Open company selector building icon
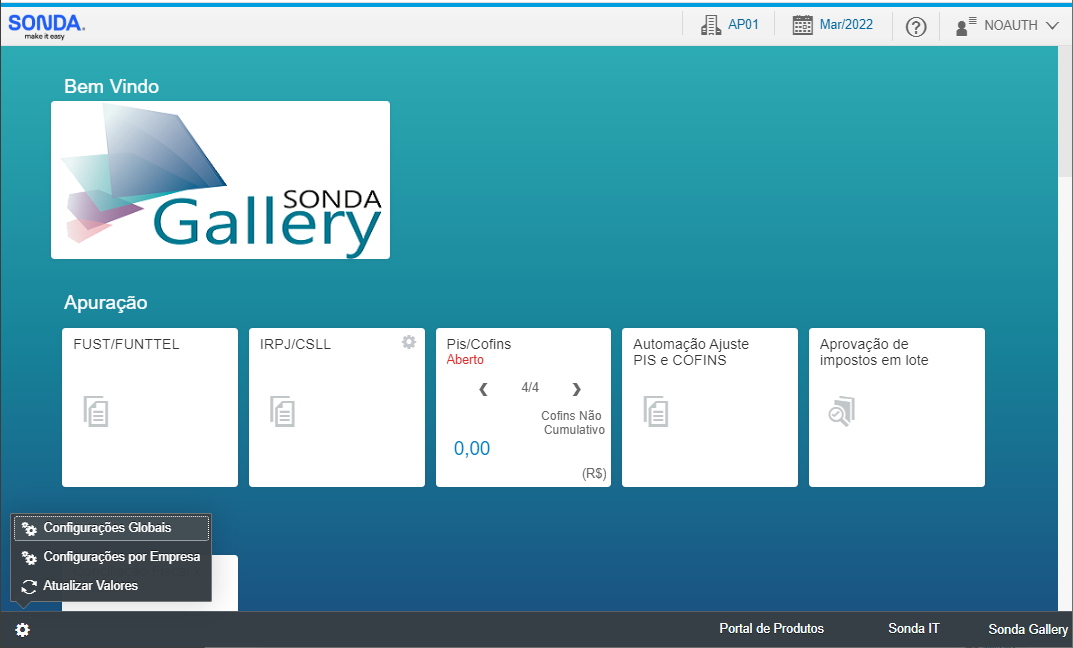1073x648 pixels. coord(711,25)
